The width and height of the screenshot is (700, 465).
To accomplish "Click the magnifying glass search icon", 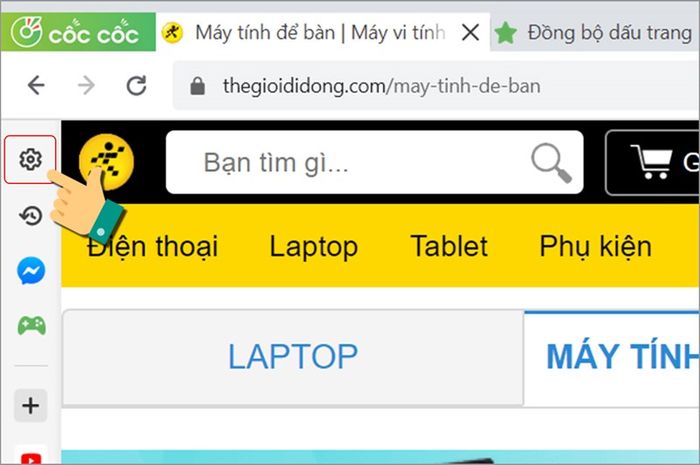I will click(x=551, y=162).
